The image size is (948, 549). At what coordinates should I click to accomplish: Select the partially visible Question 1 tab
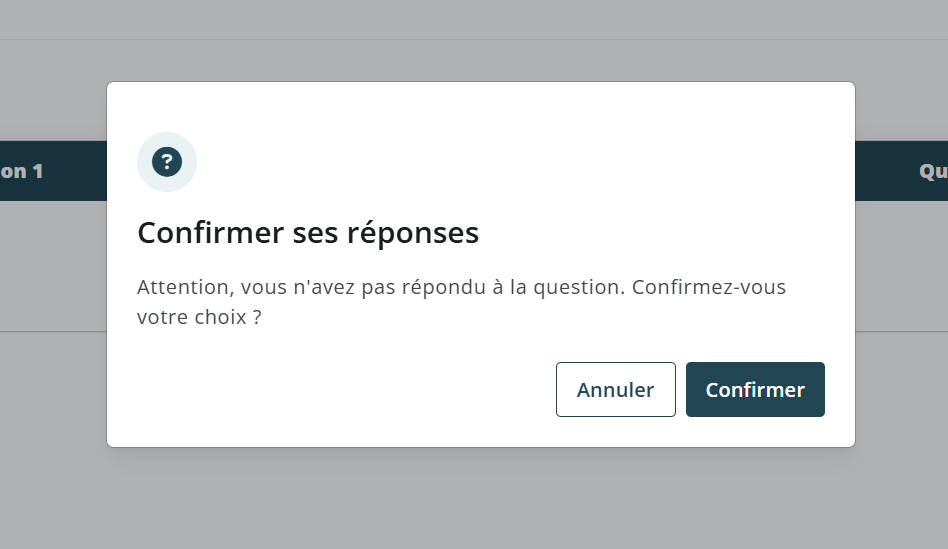click(22, 171)
